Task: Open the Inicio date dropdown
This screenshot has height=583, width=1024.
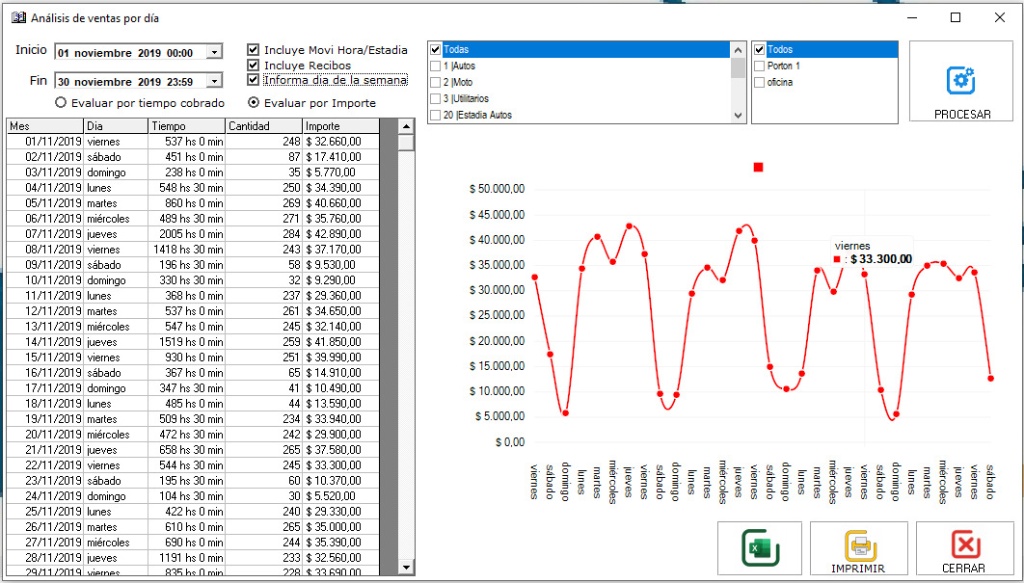Action: pos(214,53)
